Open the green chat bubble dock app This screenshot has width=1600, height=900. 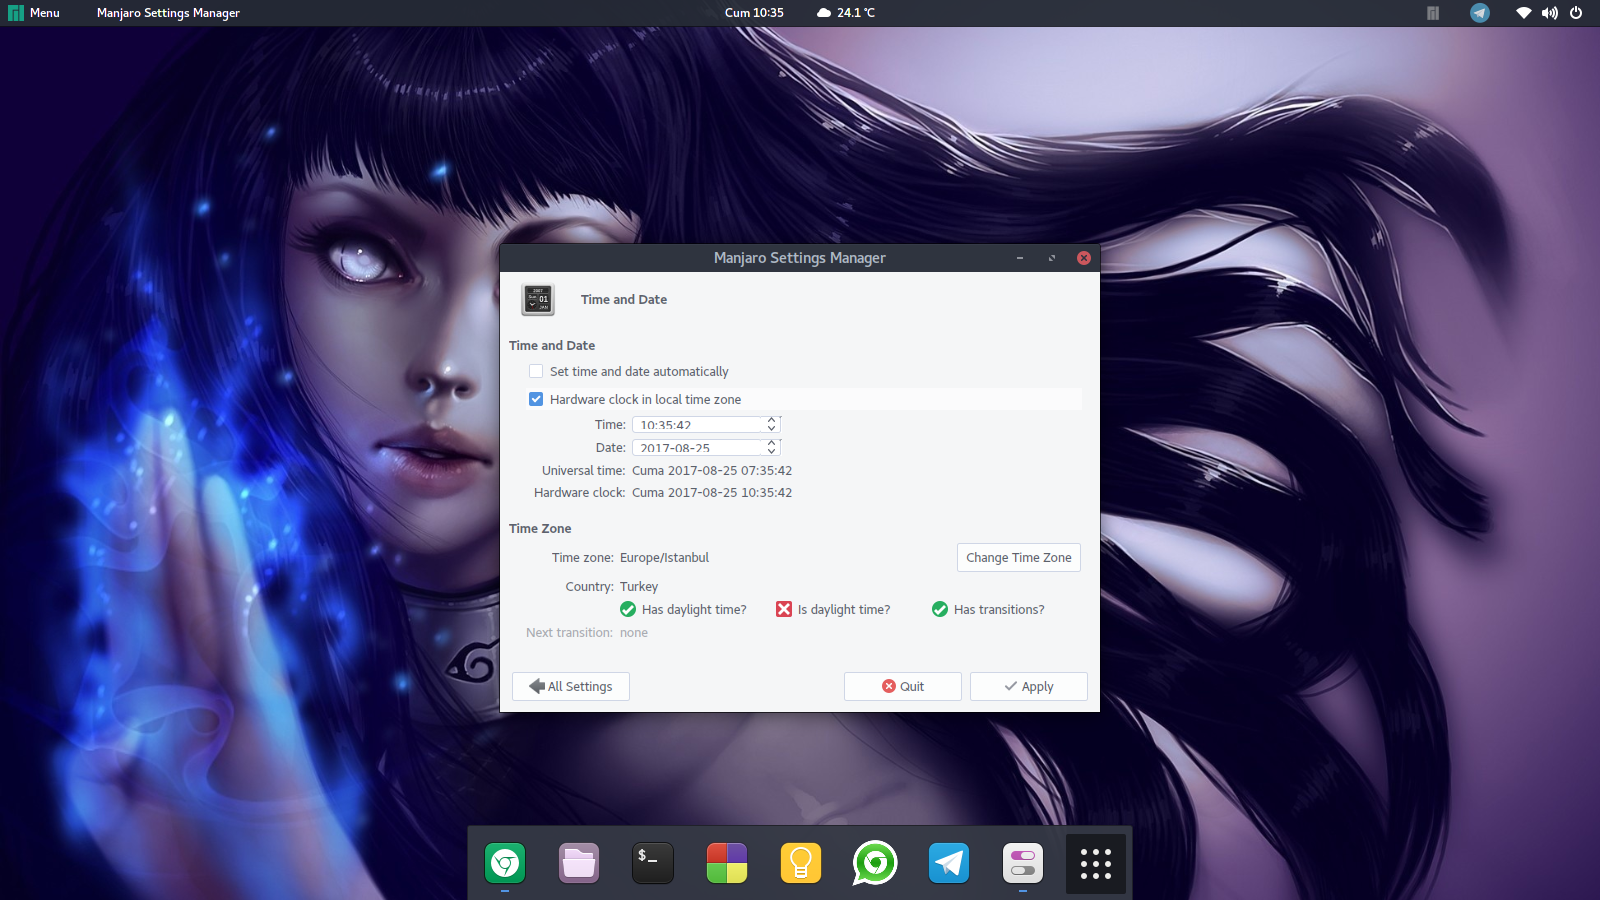[875, 863]
